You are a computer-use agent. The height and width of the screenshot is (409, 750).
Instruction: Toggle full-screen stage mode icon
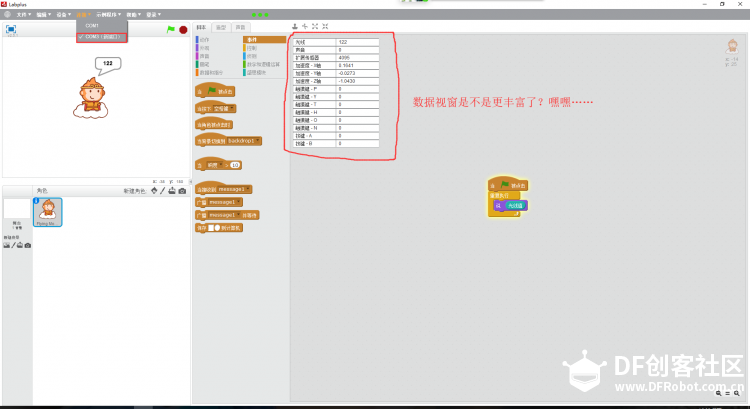[11, 29]
